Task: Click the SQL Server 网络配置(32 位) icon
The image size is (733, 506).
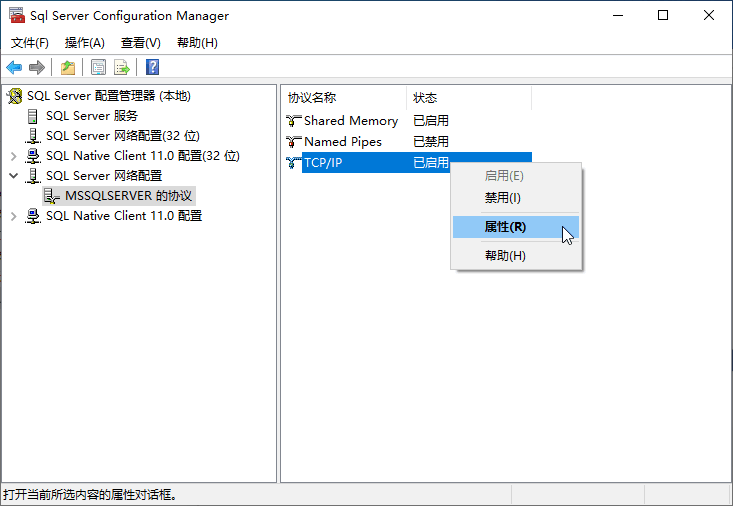Action: (32, 136)
